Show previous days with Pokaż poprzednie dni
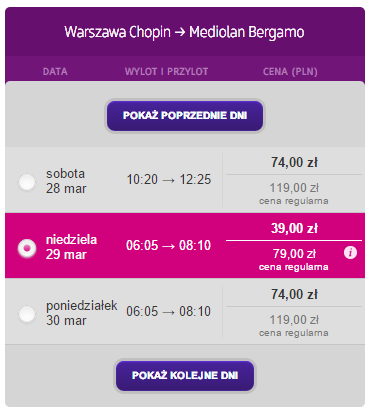 185,116
